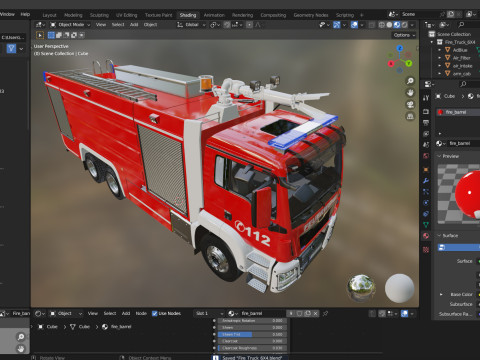Click the Z axis on the navigation gizmo
Viewport: 480px width, 360px height.
click(400, 48)
